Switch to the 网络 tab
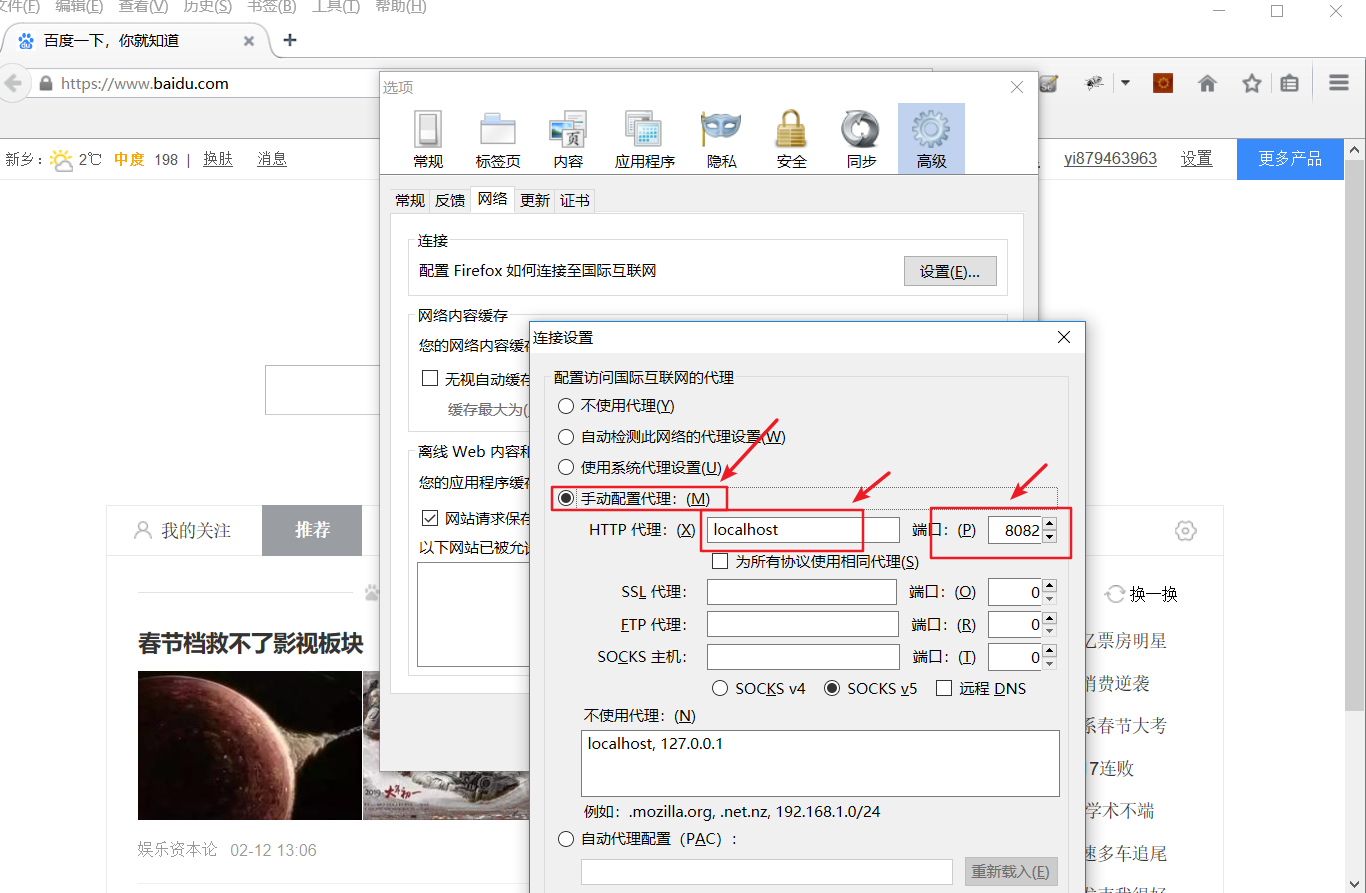 [x=491, y=199]
